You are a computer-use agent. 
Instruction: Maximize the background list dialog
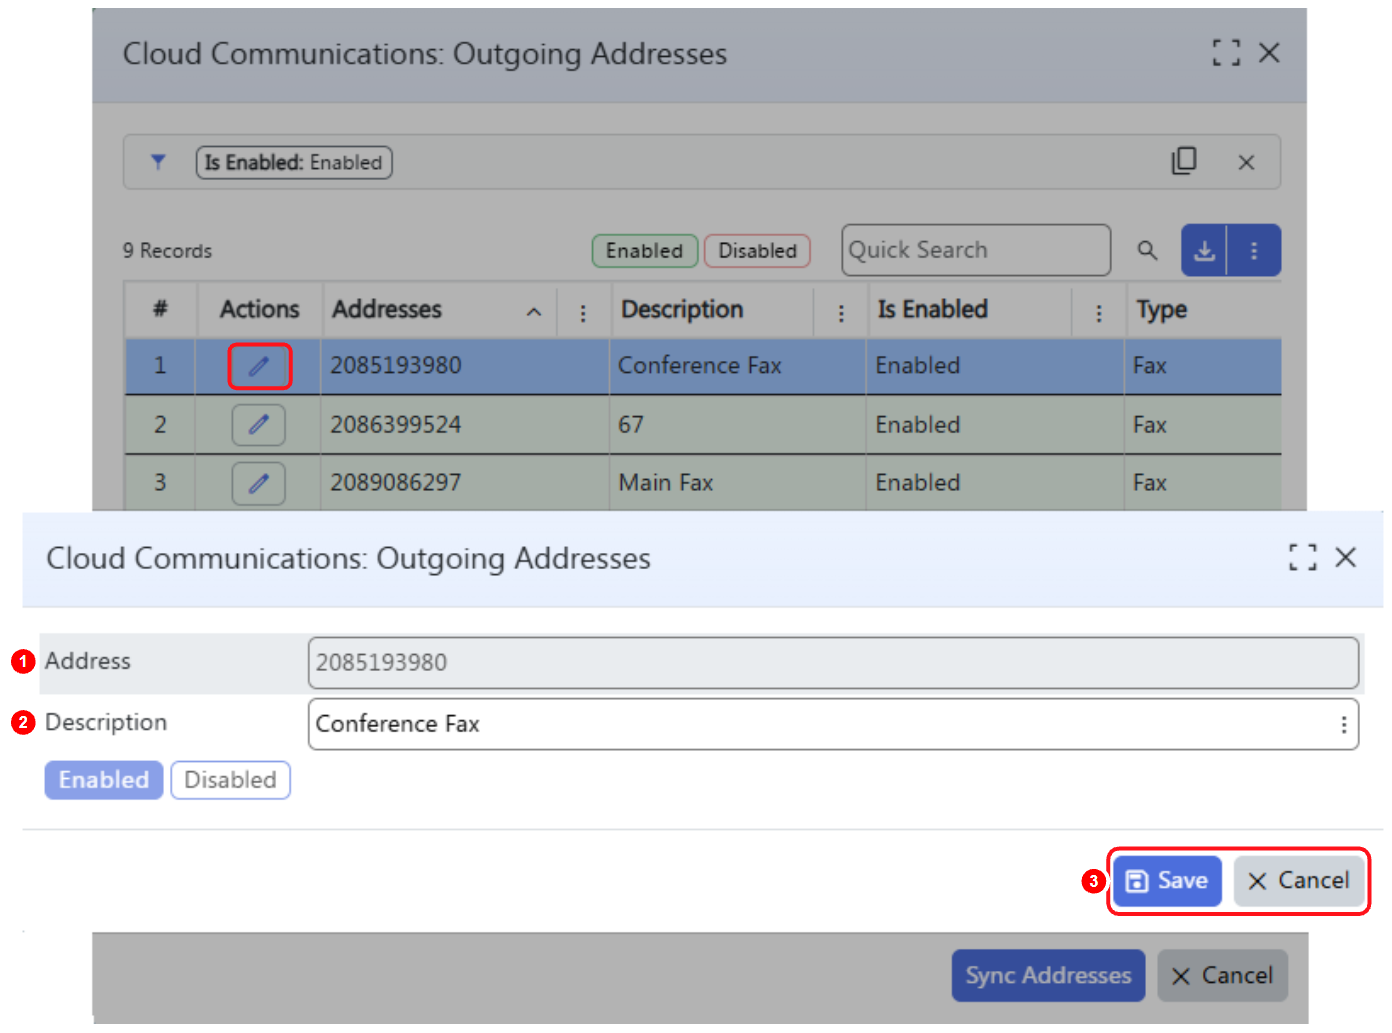pos(1226,53)
